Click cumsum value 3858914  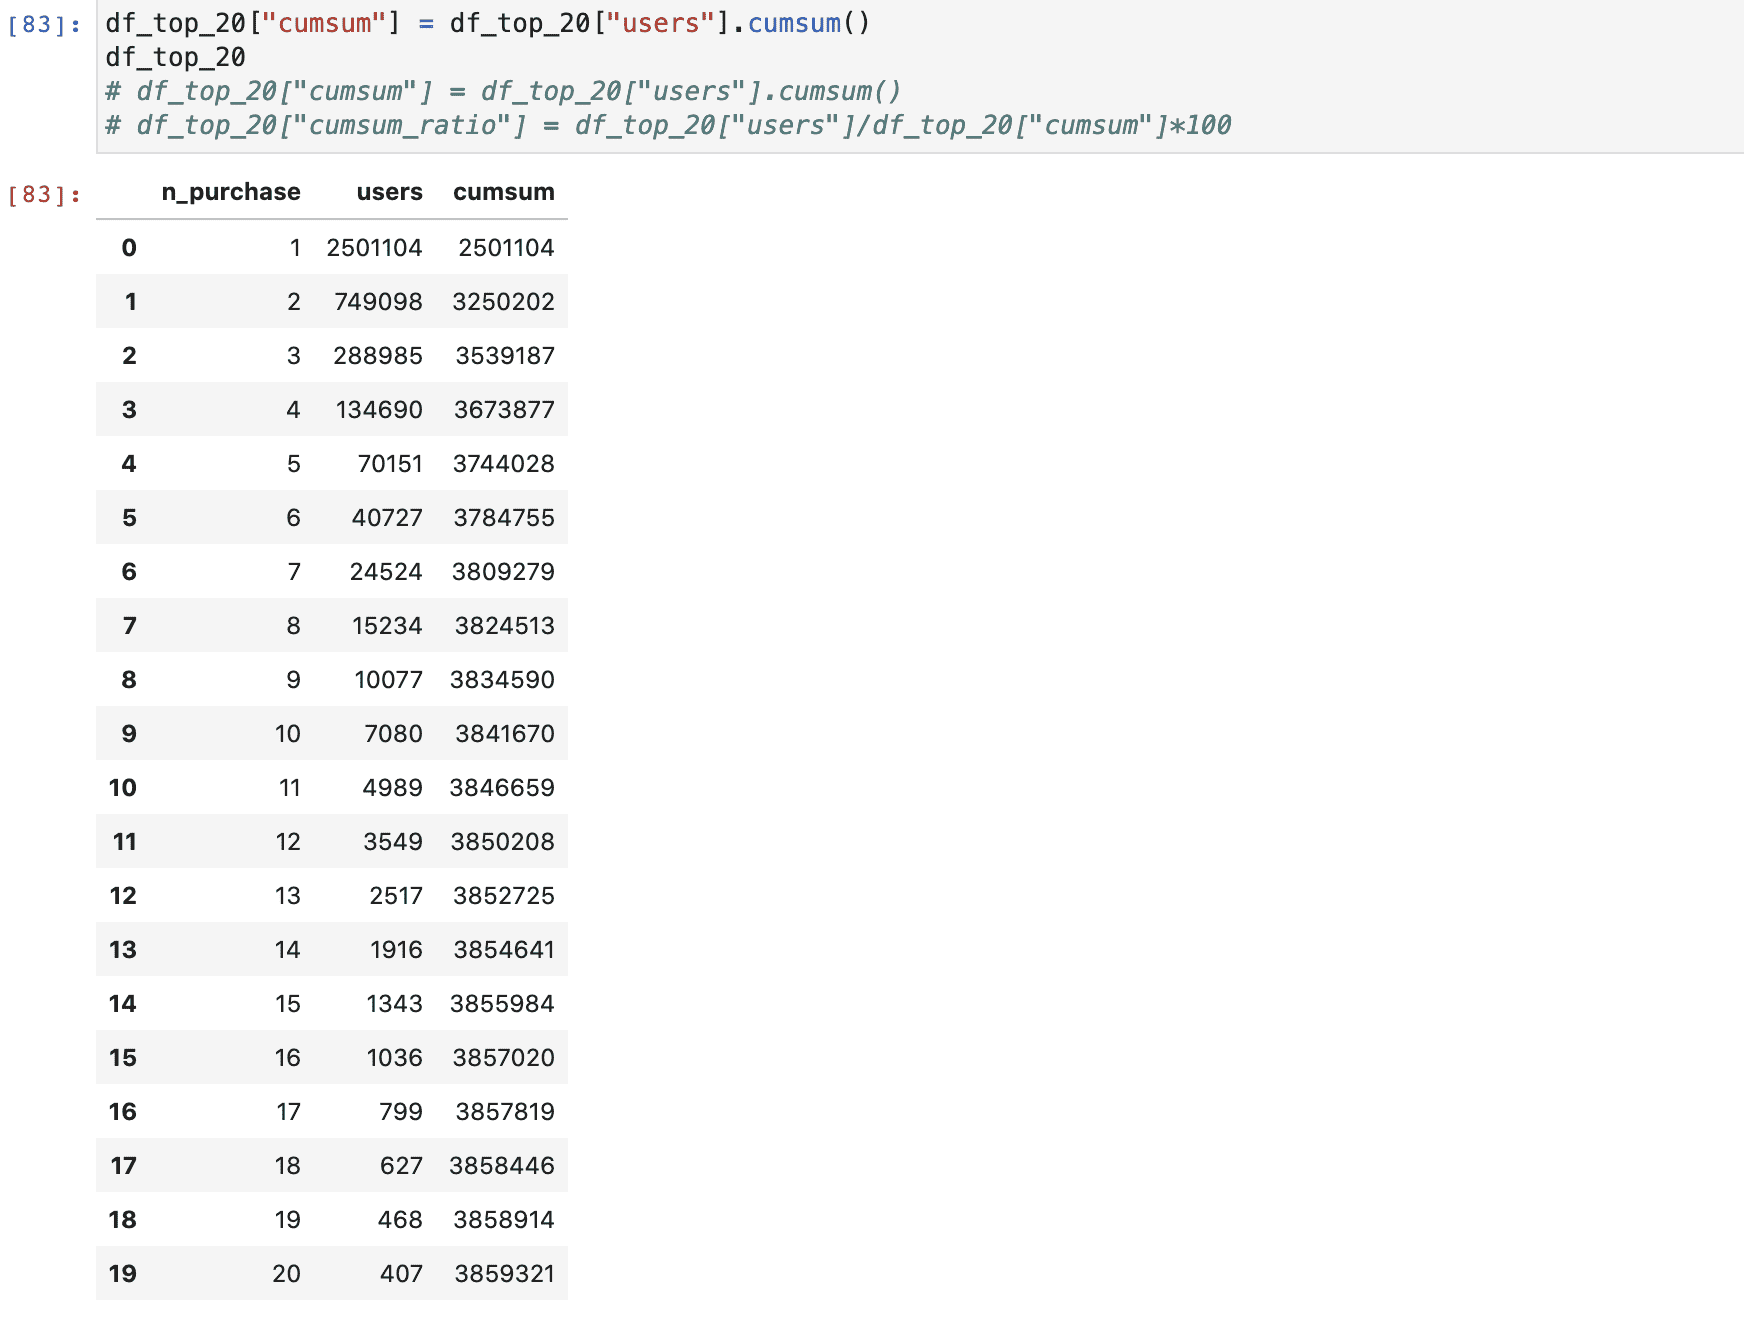504,1220
